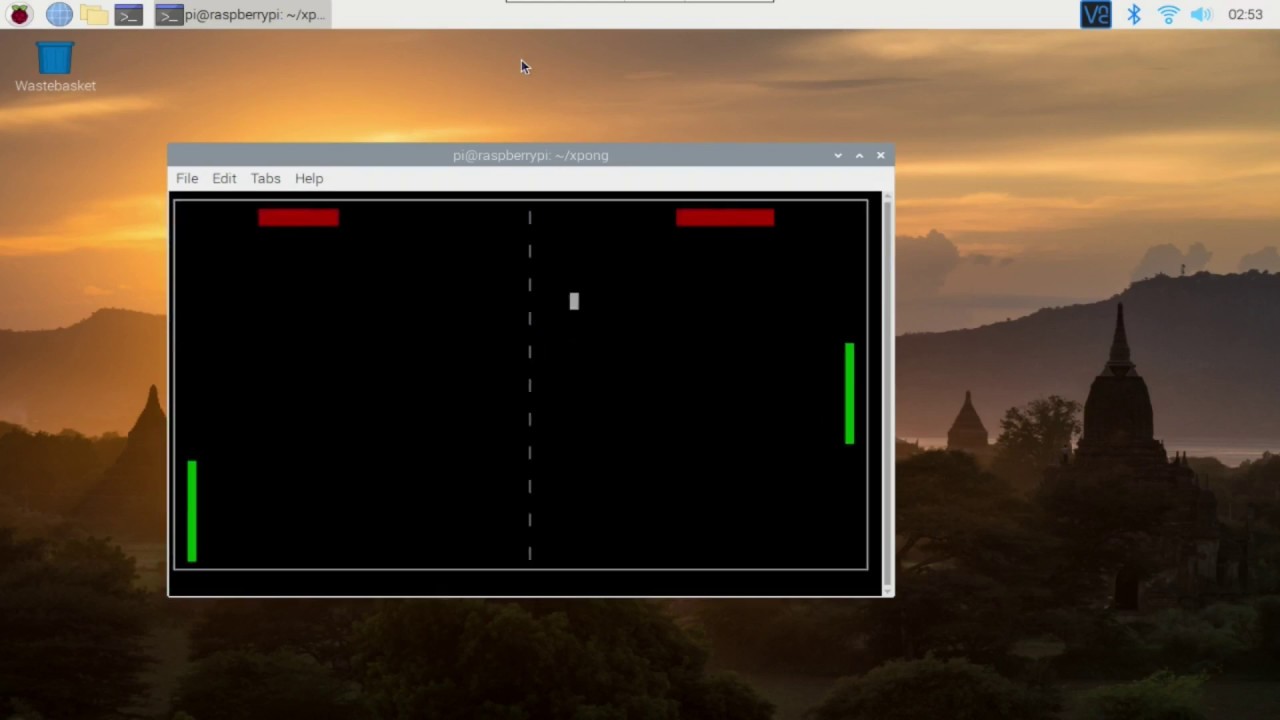This screenshot has width=1280, height=720.
Task: Click the left green pong paddle
Action: [192, 511]
